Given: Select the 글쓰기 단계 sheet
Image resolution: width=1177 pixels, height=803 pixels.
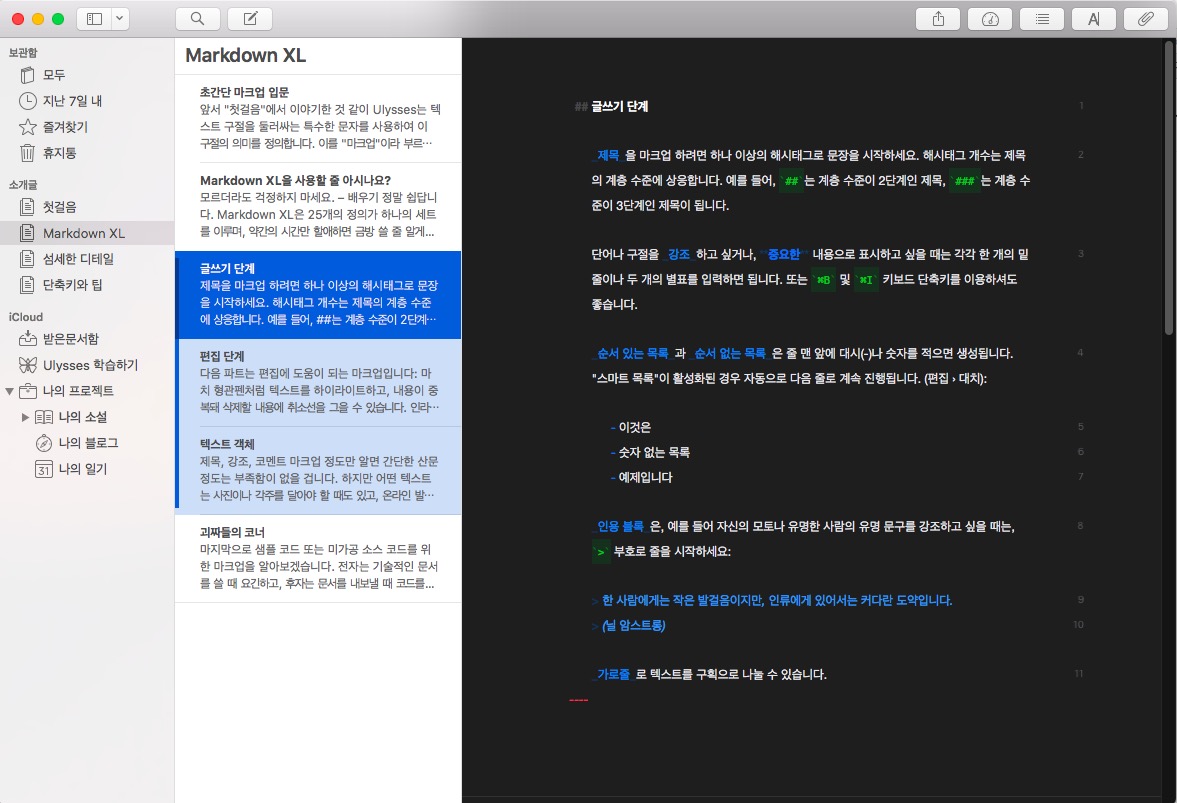Looking at the screenshot, I should click(x=318, y=294).
